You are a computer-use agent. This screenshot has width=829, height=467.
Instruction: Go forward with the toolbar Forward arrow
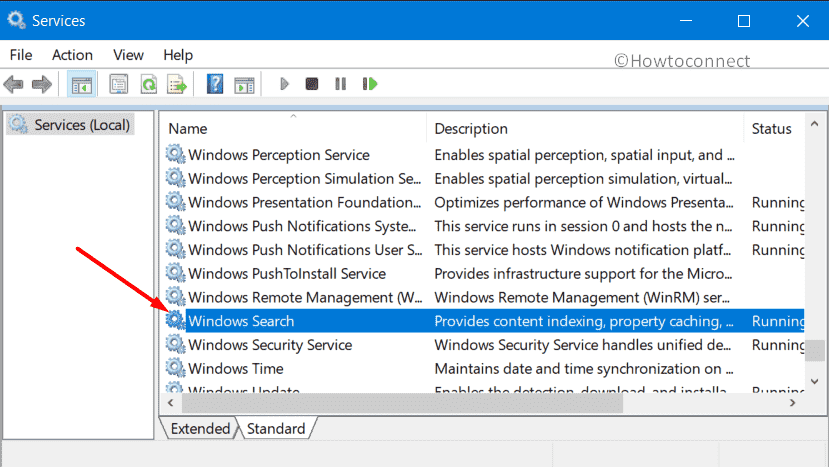(42, 84)
